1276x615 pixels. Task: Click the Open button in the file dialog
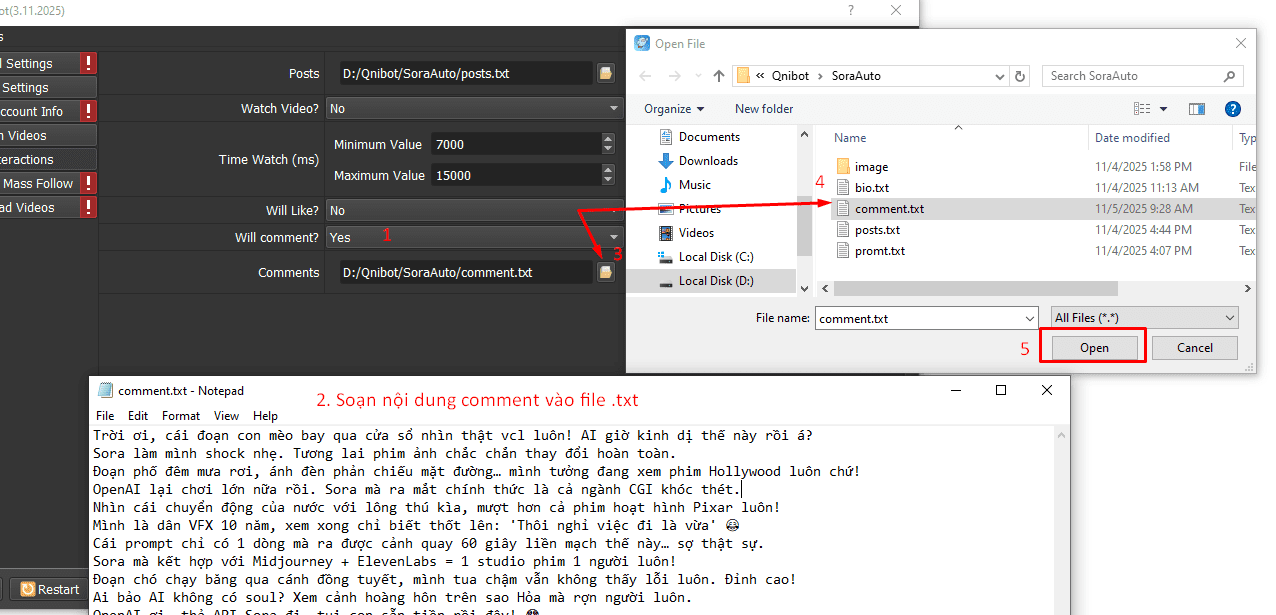tap(1093, 348)
